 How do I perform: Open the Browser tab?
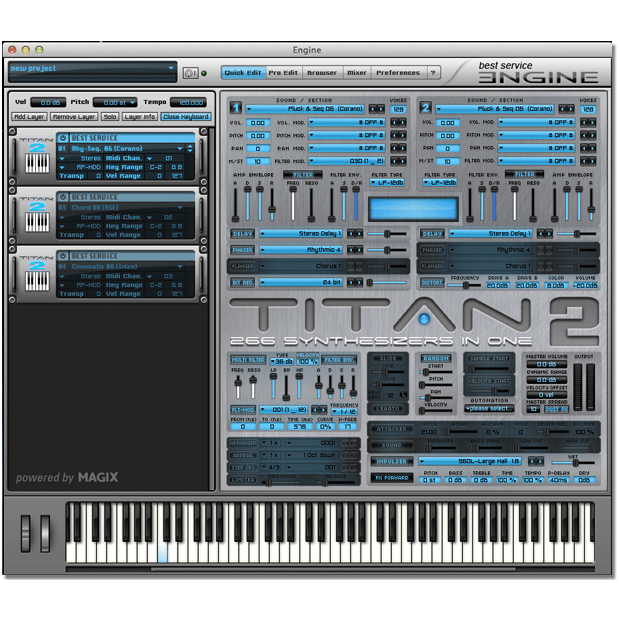pos(322,73)
